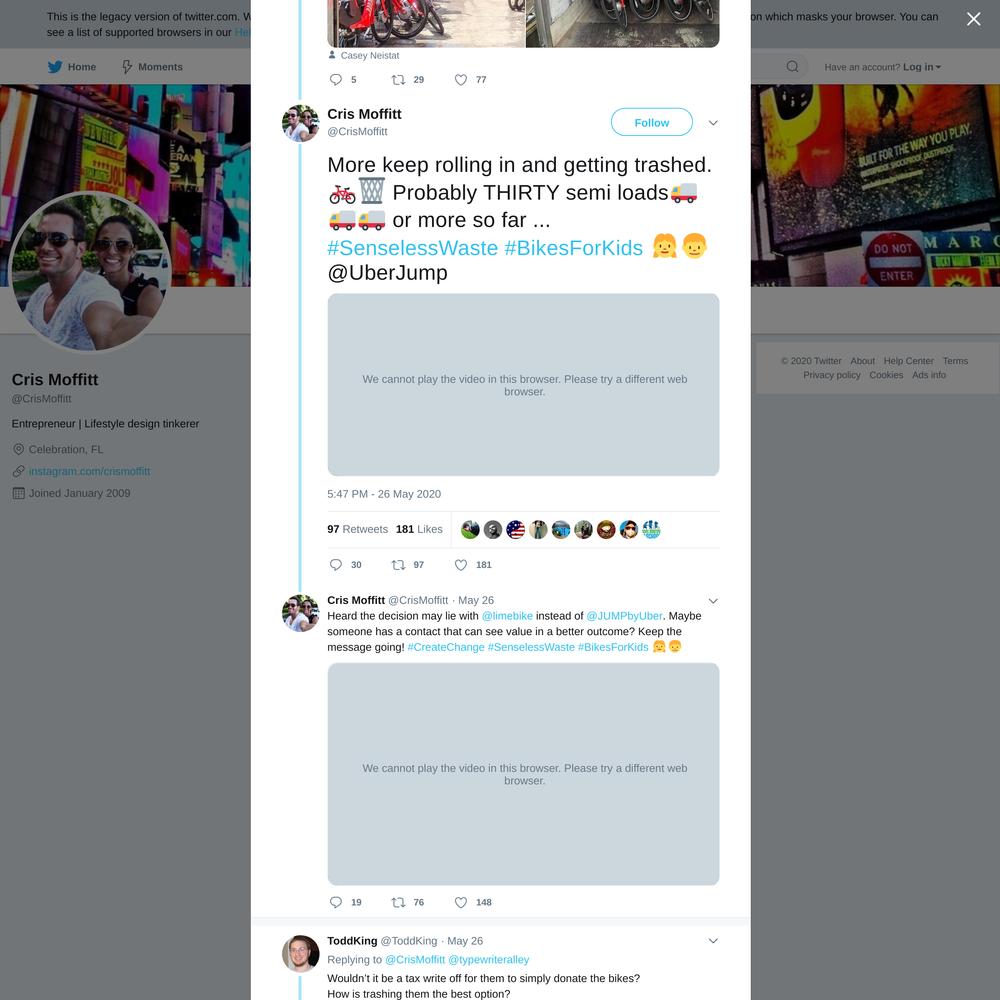The width and height of the screenshot is (1000, 1000).
Task: Open Cris Moffitt's avatar on the main tweet
Action: [x=300, y=123]
